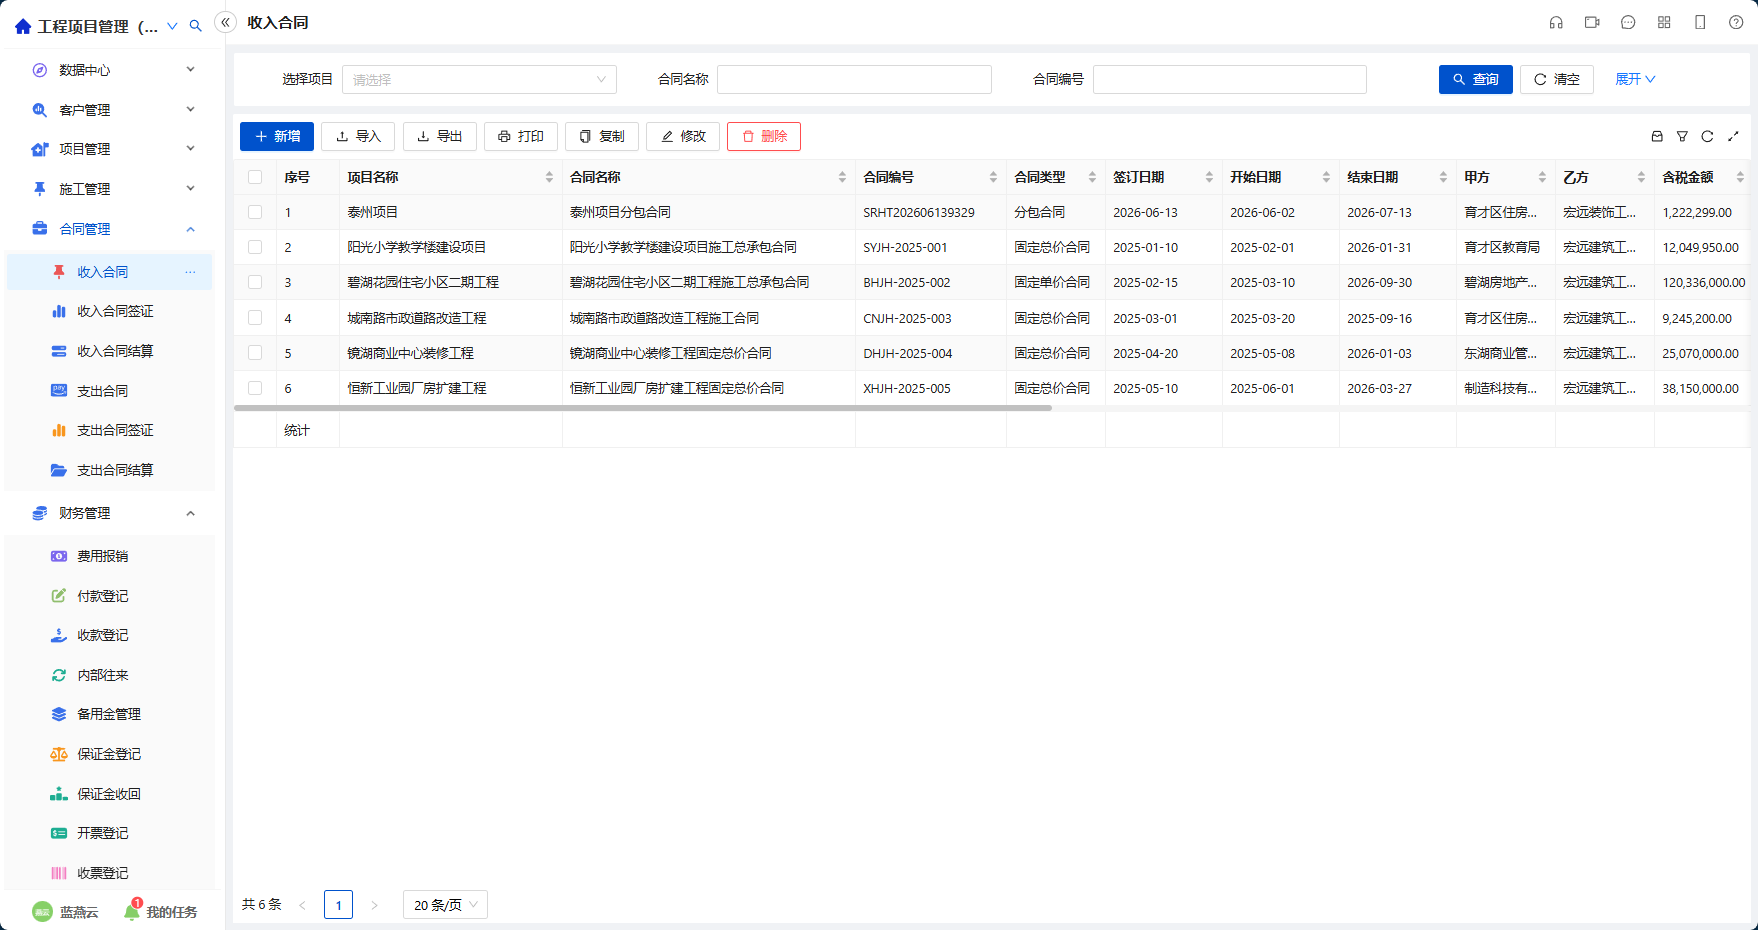Click the 修改 button
Screen dimensions: 1758x930
683,136
